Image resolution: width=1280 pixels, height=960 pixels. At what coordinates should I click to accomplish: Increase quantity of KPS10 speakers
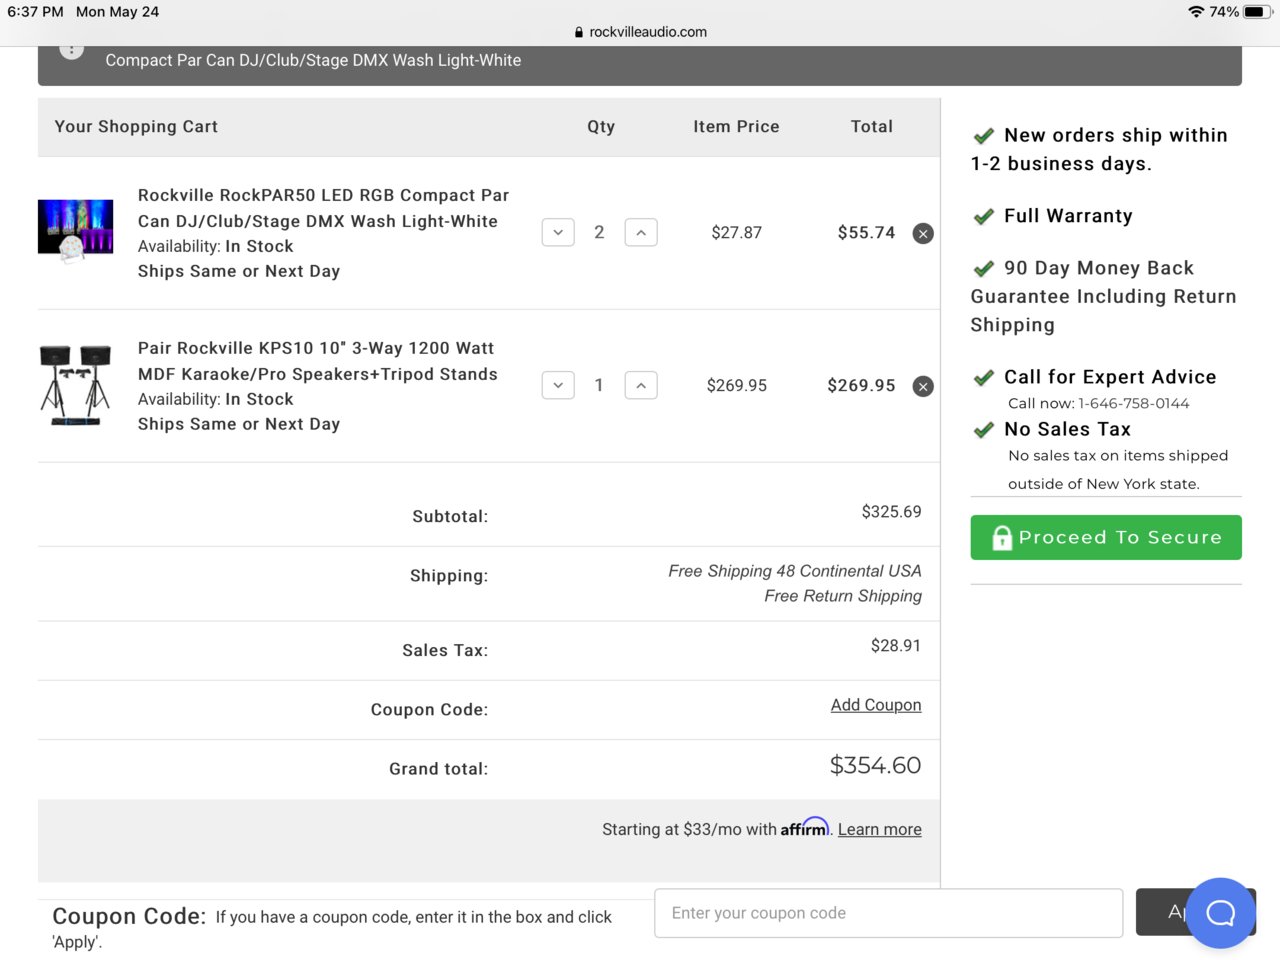[641, 385]
